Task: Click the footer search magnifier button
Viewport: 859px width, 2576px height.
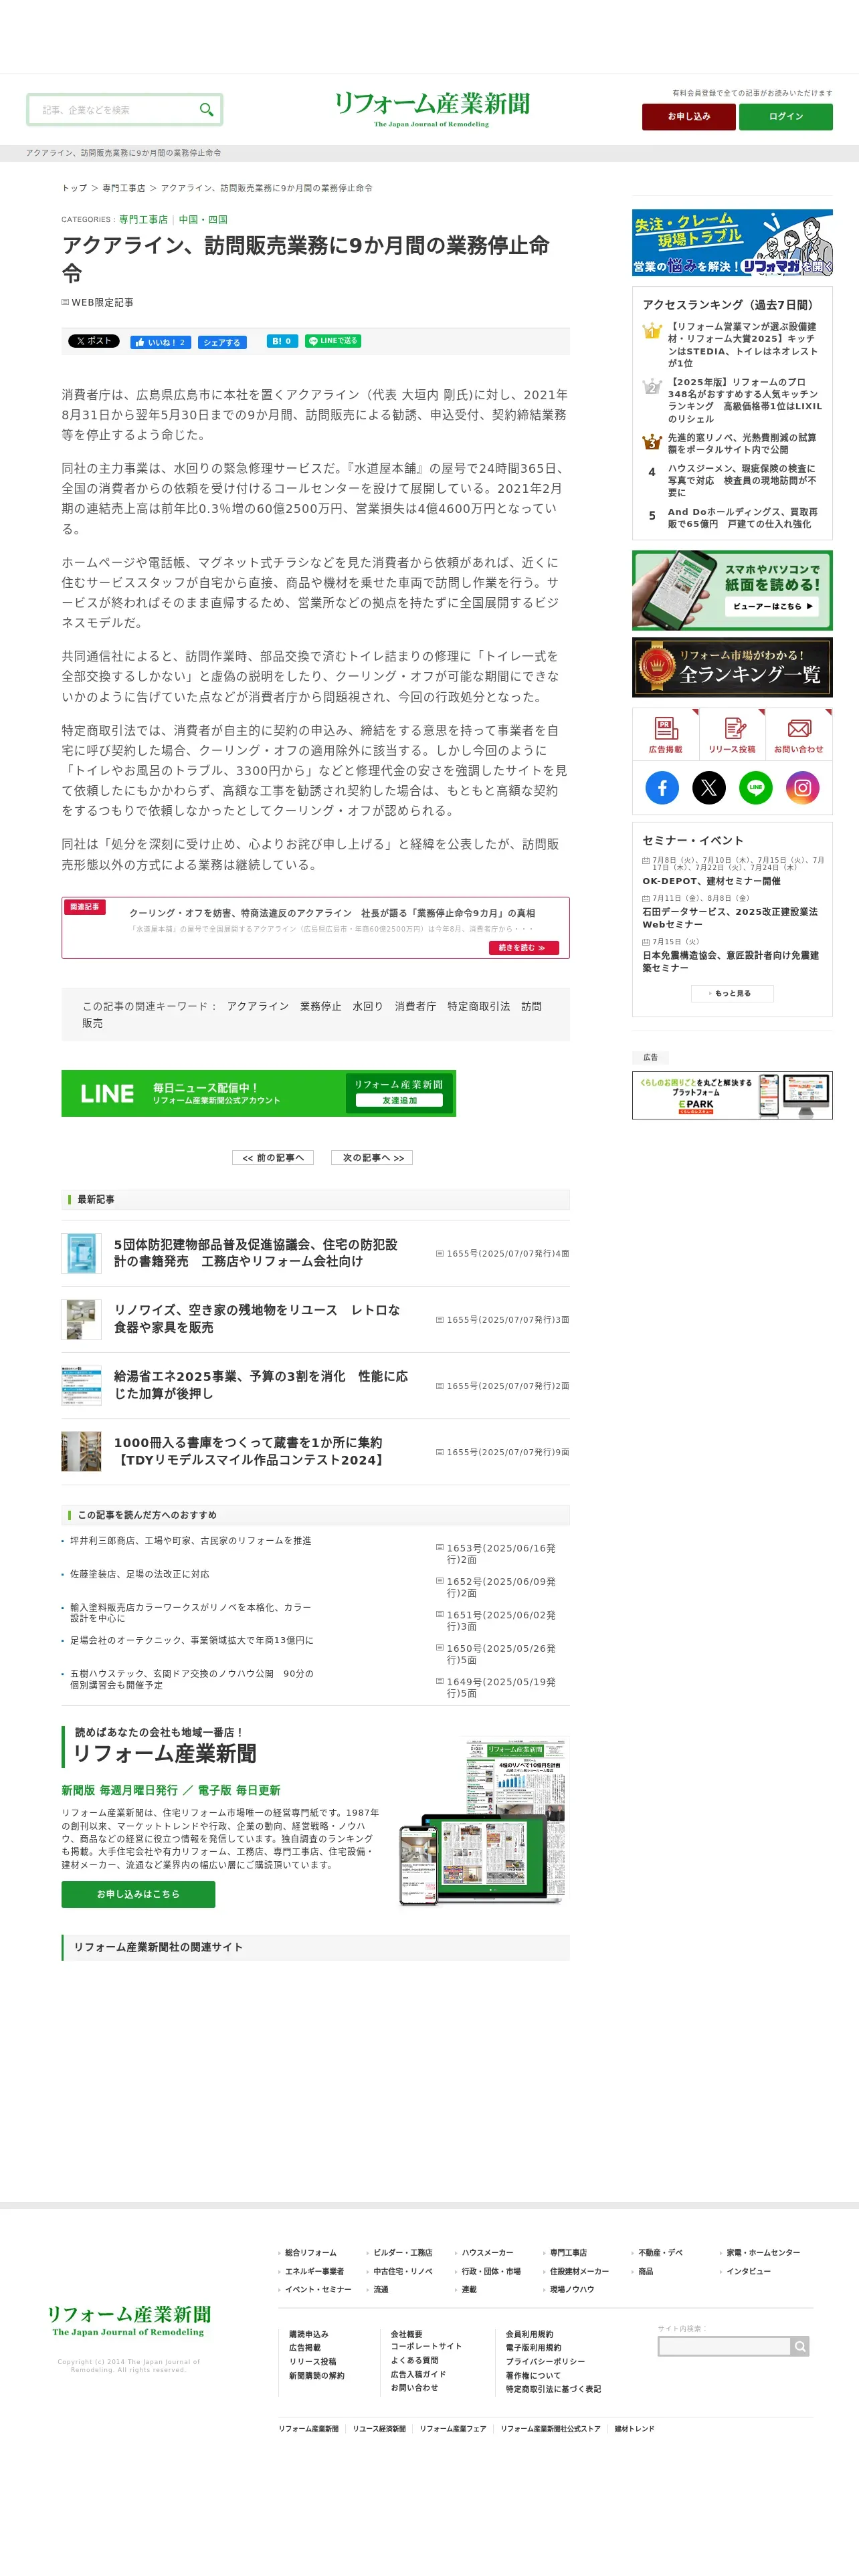Action: pyautogui.click(x=800, y=2346)
